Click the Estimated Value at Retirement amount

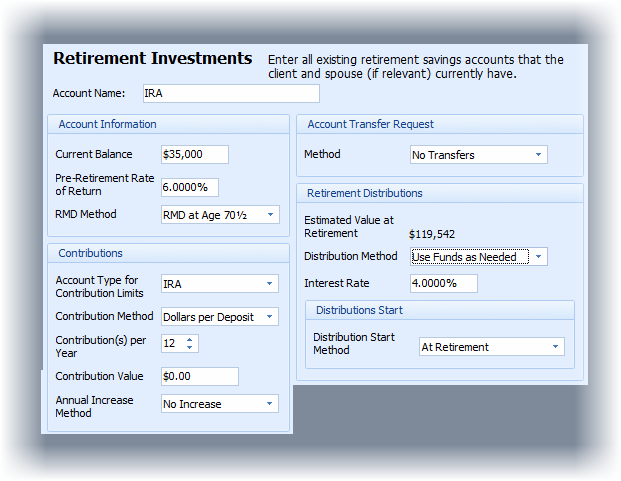click(432, 234)
